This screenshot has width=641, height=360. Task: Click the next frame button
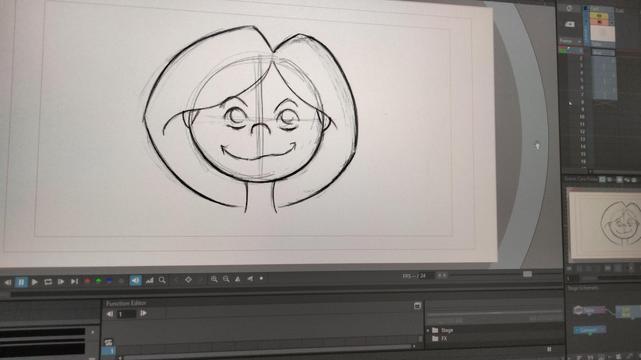click(61, 282)
